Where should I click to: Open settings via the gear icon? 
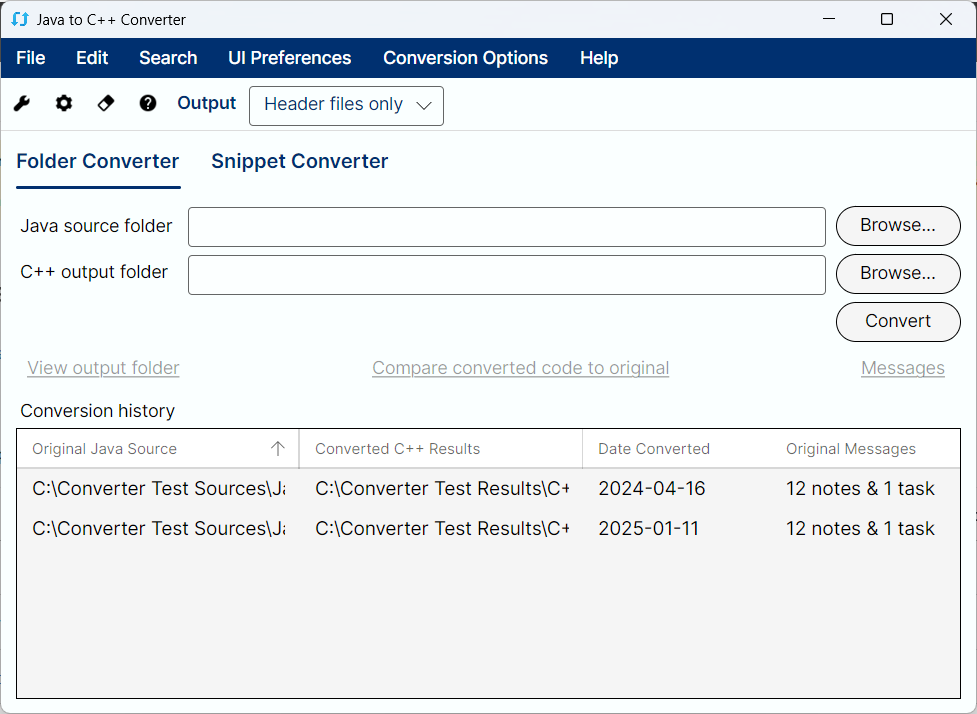pos(64,103)
